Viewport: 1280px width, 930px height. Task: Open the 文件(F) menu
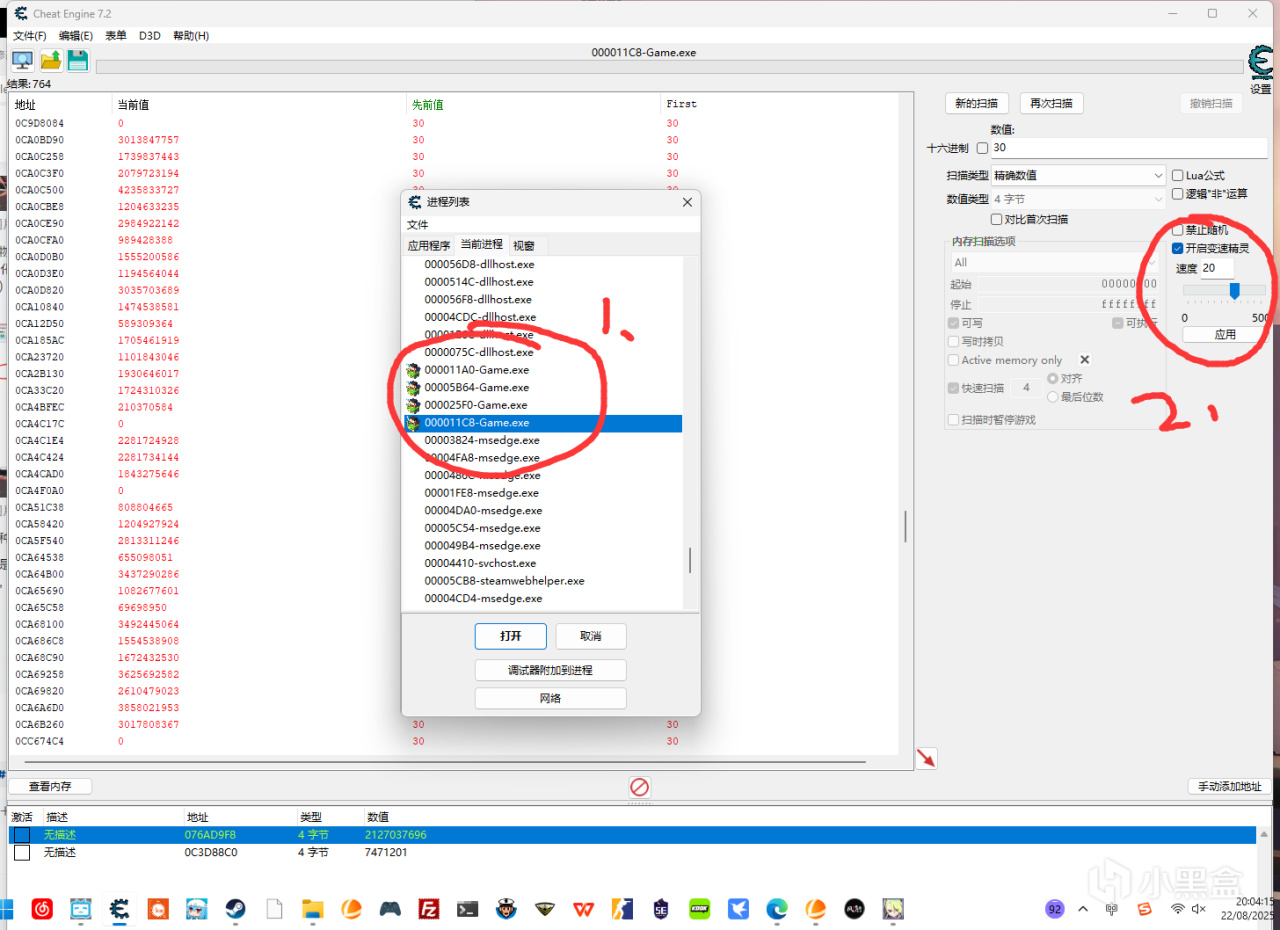29,35
